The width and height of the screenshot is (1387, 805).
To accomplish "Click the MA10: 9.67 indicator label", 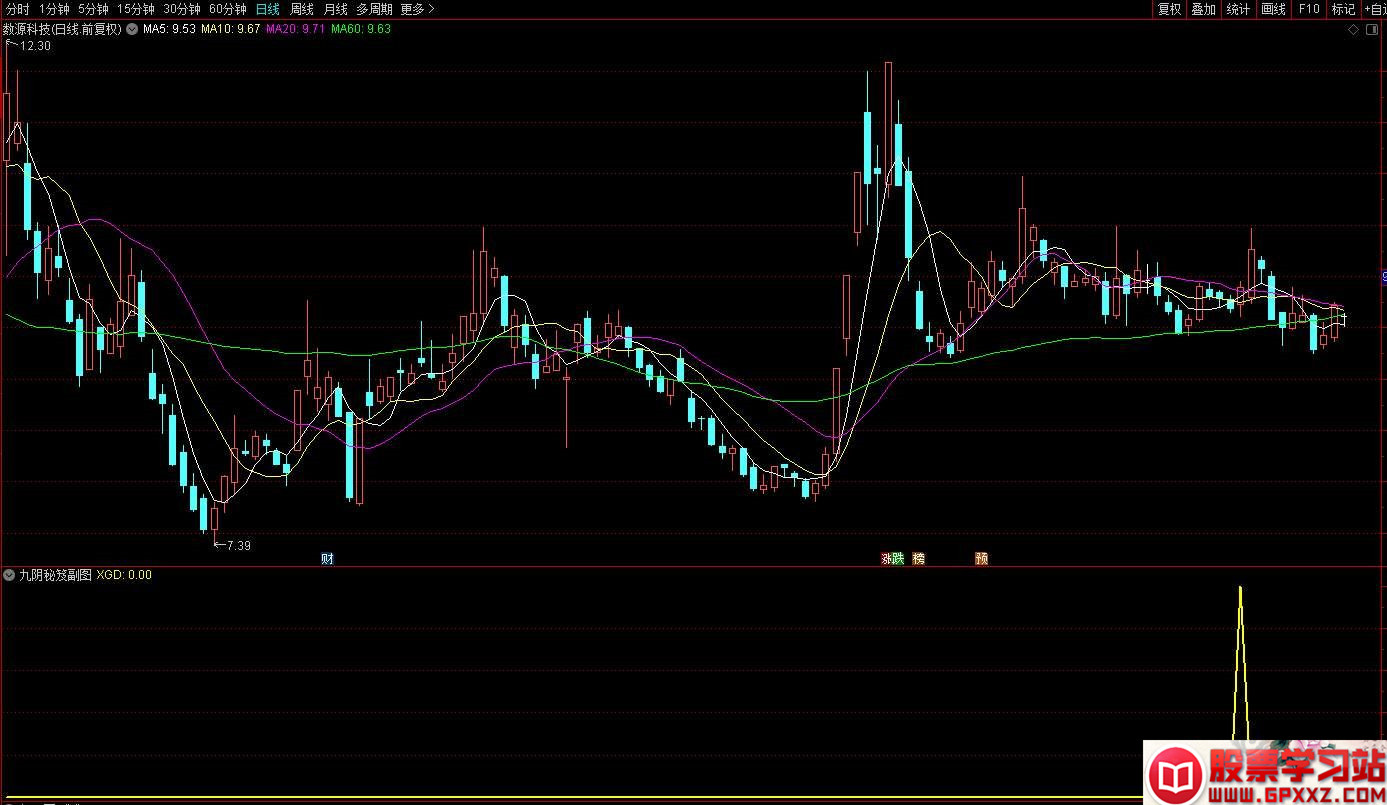I will click(x=231, y=29).
